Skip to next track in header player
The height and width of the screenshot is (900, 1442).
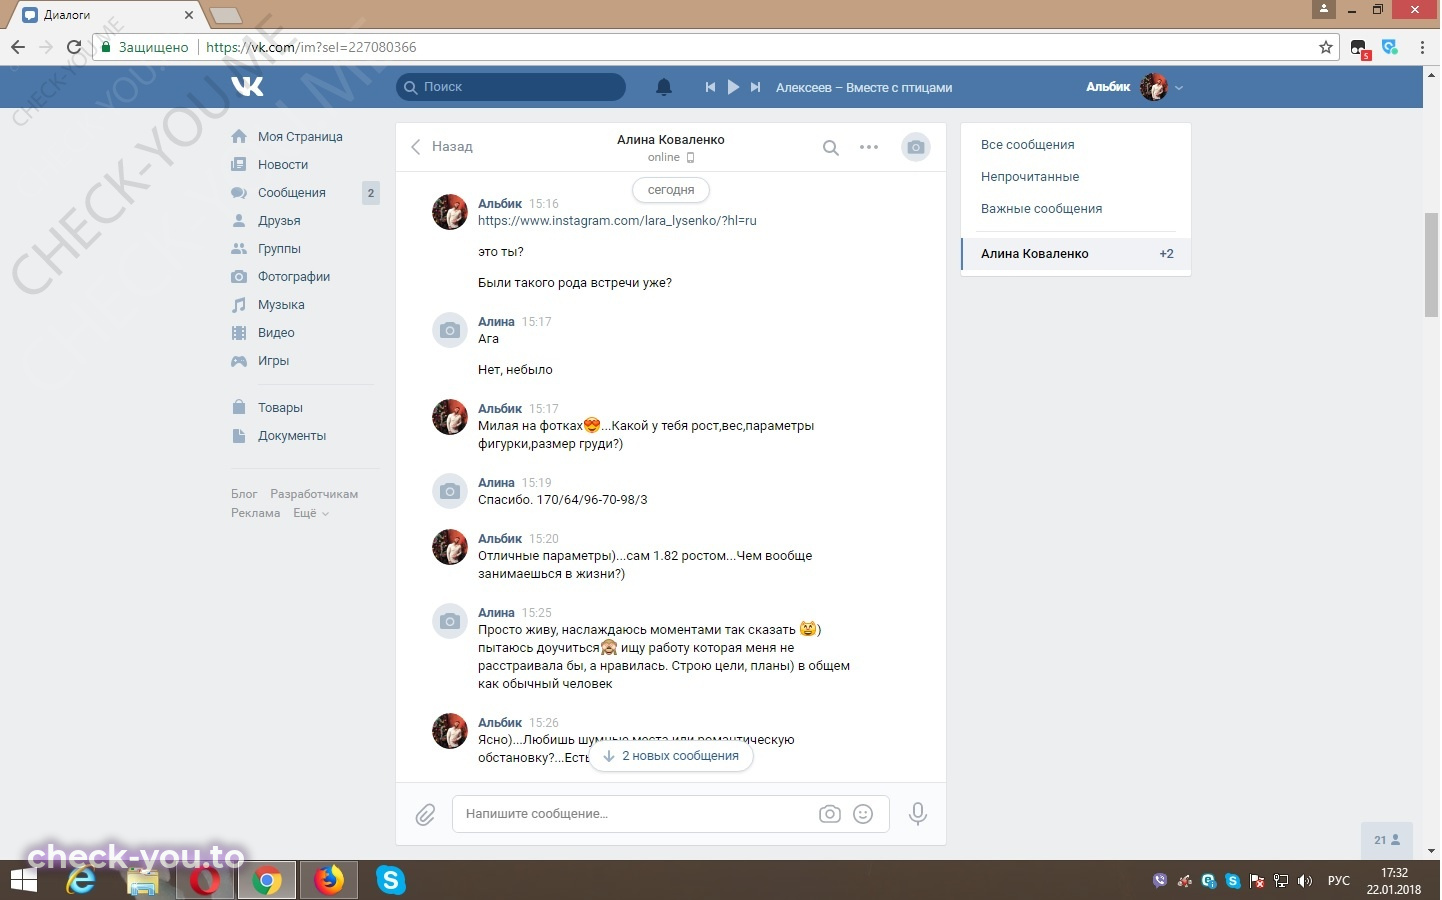coord(756,87)
